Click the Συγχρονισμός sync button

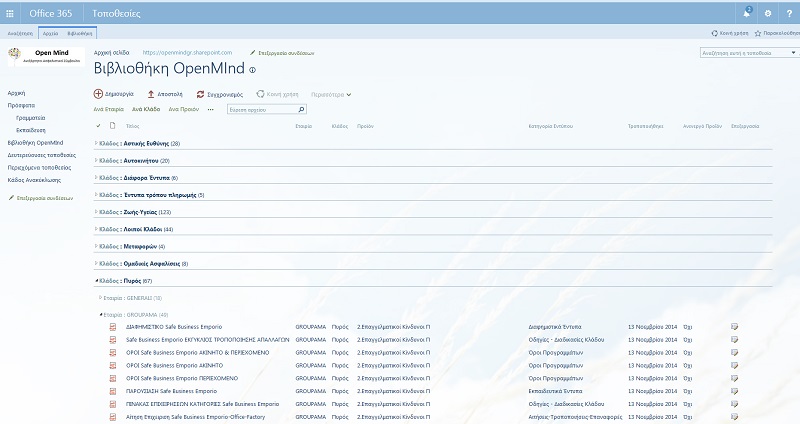tap(219, 94)
